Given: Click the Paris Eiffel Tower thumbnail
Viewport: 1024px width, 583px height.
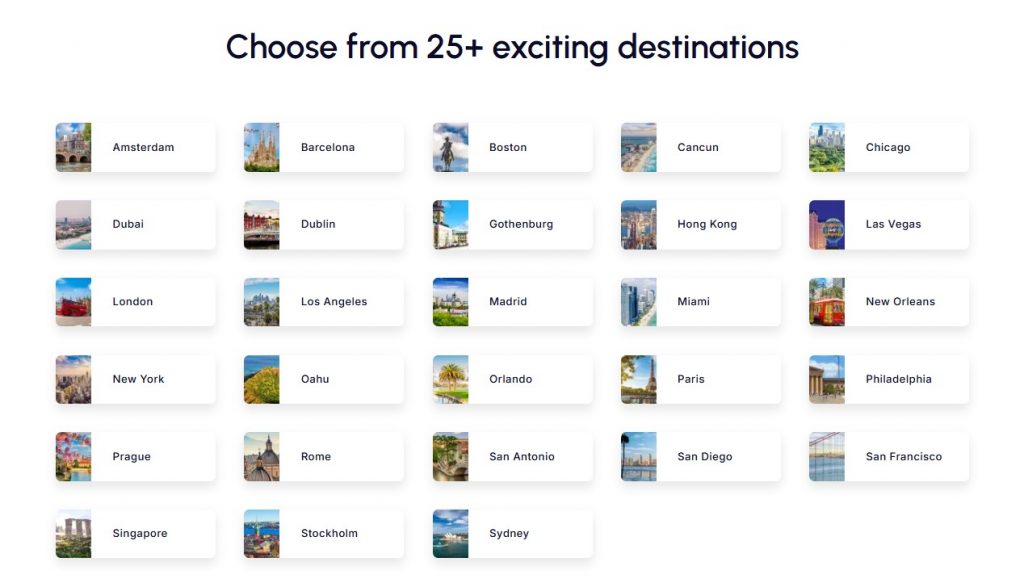Looking at the screenshot, I should click(x=638, y=378).
